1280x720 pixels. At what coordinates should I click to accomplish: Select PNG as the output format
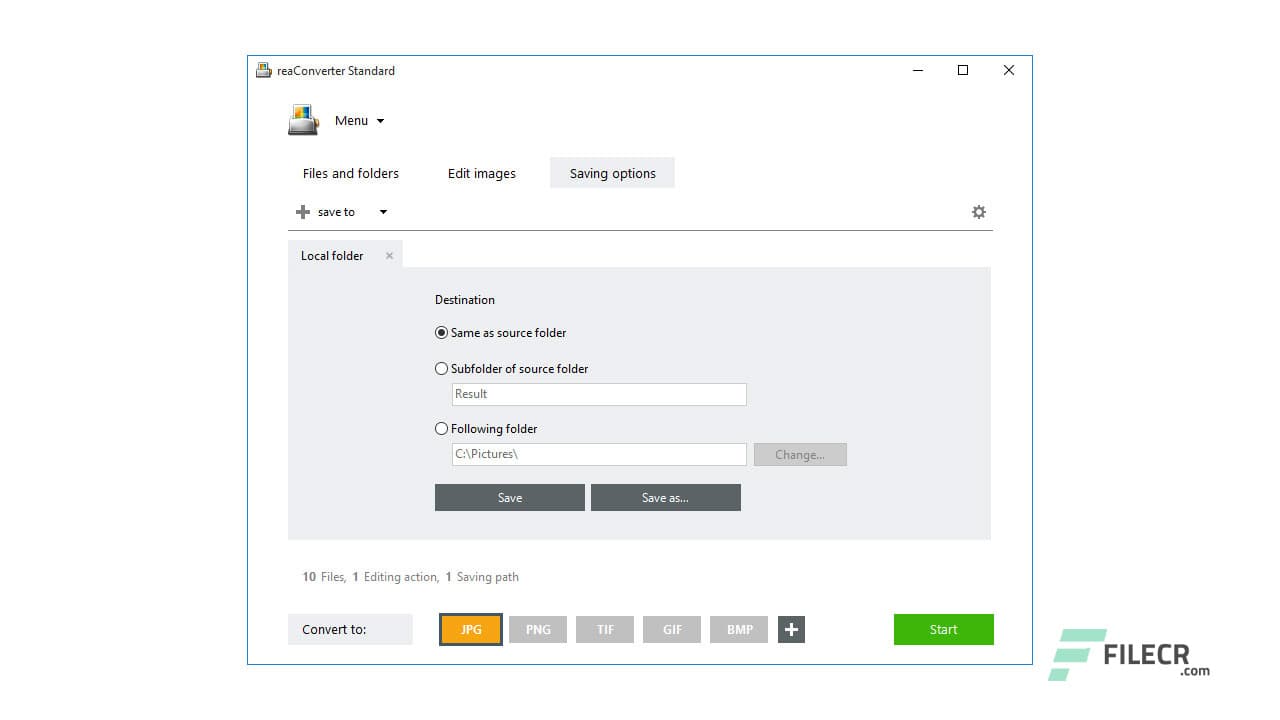(x=537, y=629)
